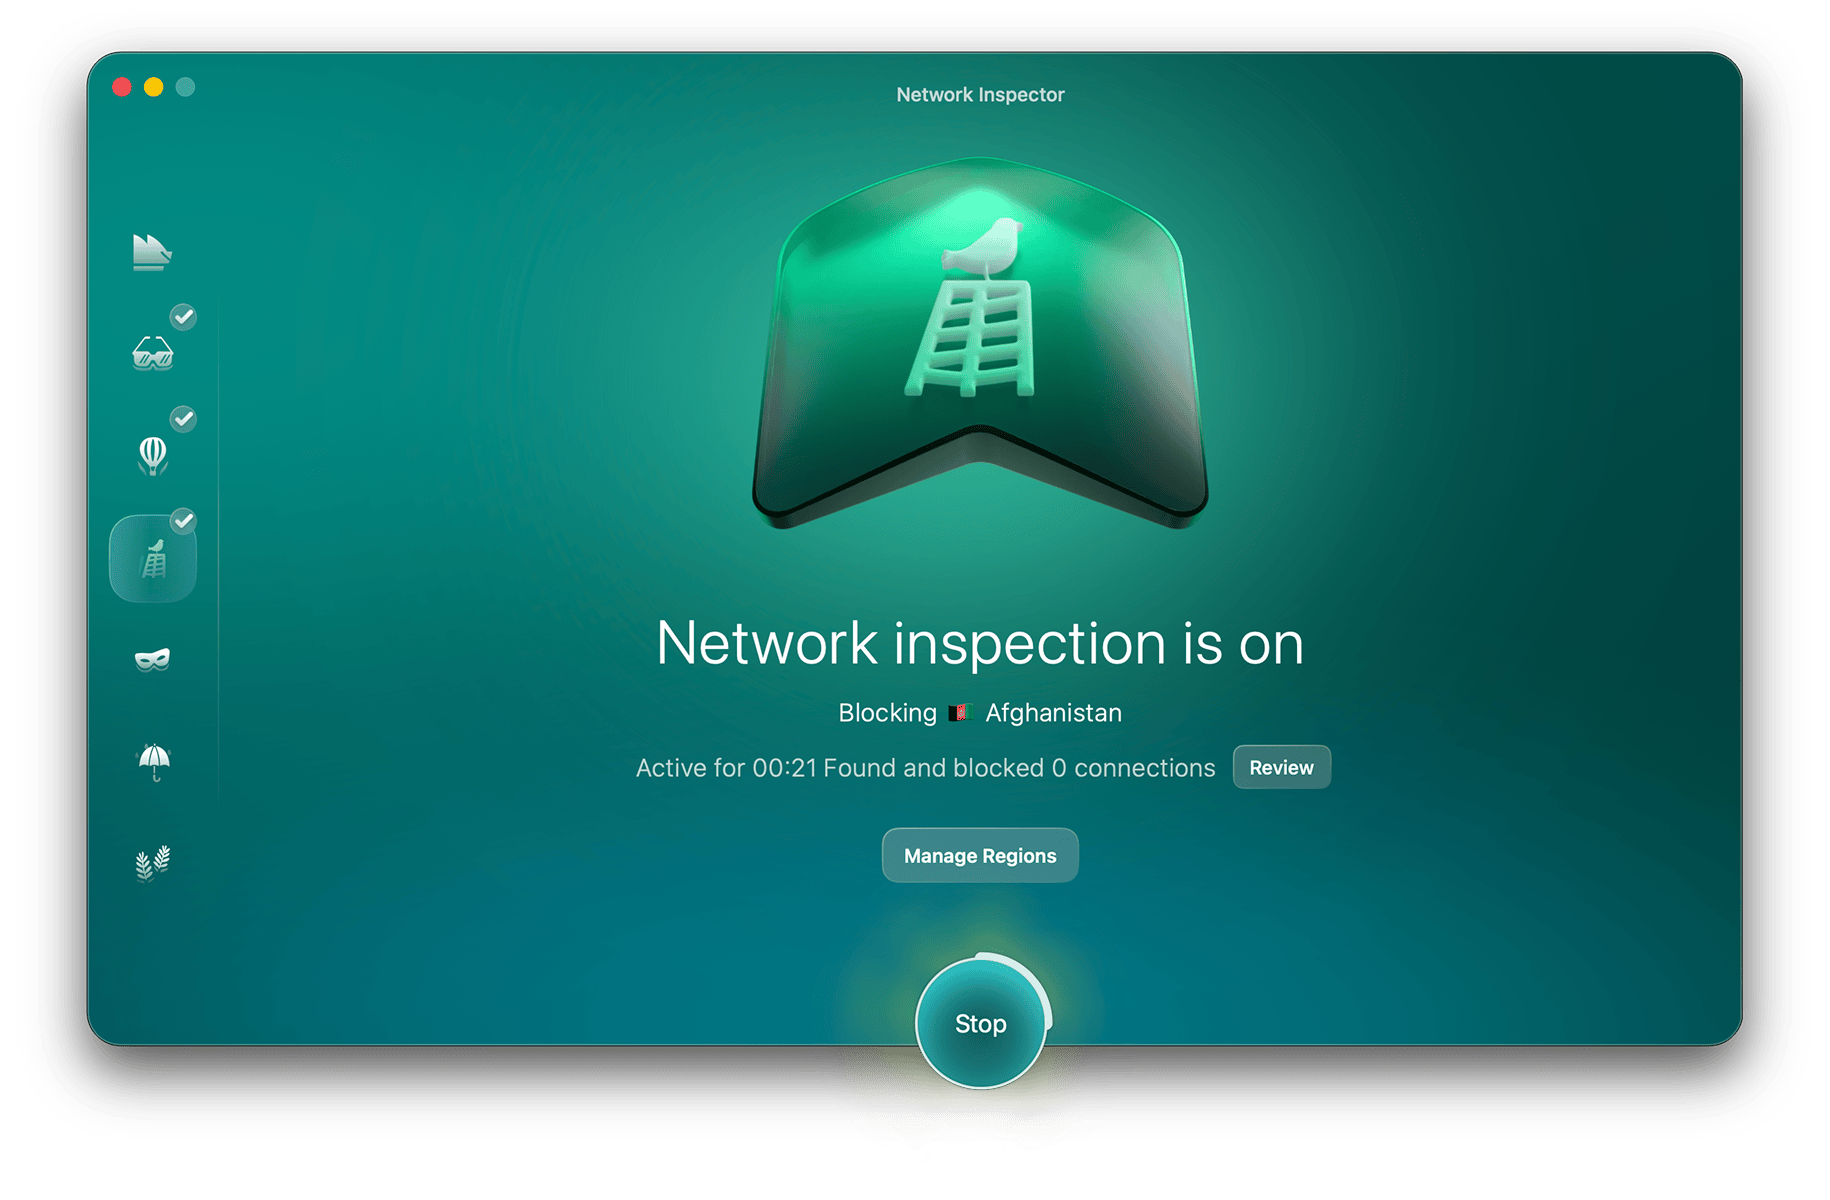The width and height of the screenshot is (1830, 1200).
Task: Click 'Network inspection is on' heading
Action: [980, 642]
